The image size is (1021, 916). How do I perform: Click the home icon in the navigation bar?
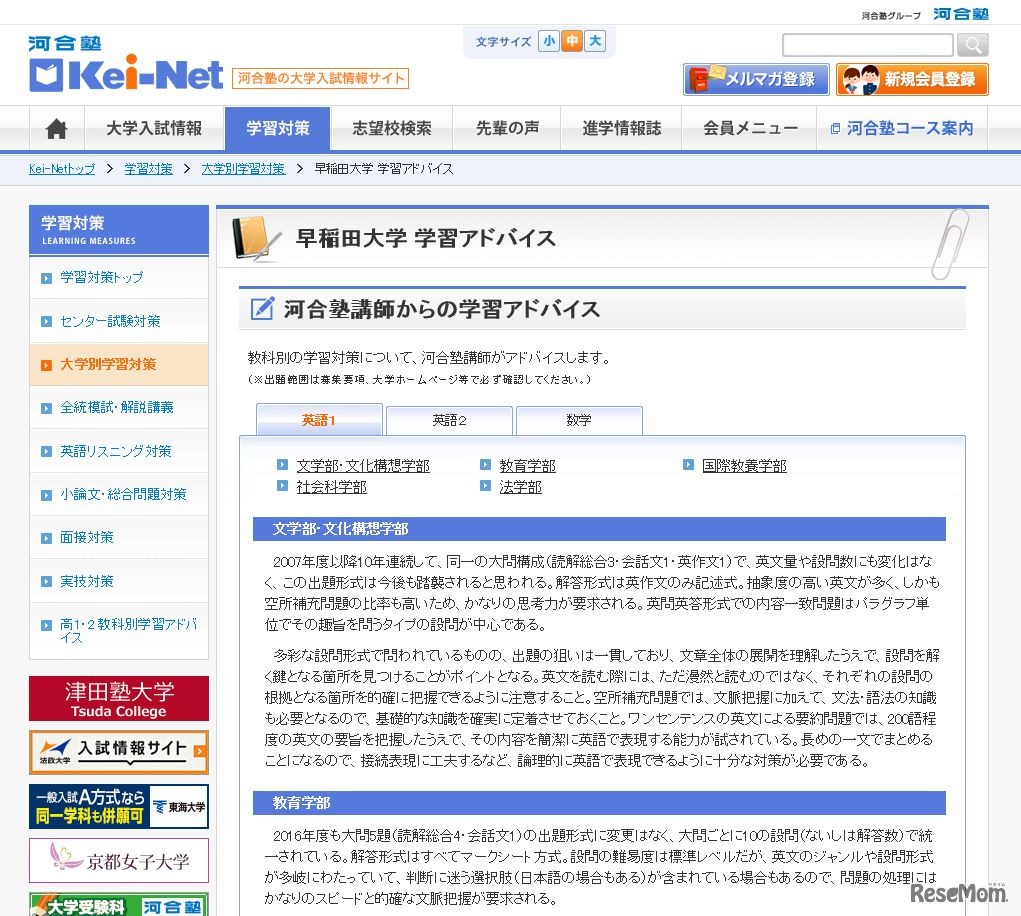(x=55, y=128)
